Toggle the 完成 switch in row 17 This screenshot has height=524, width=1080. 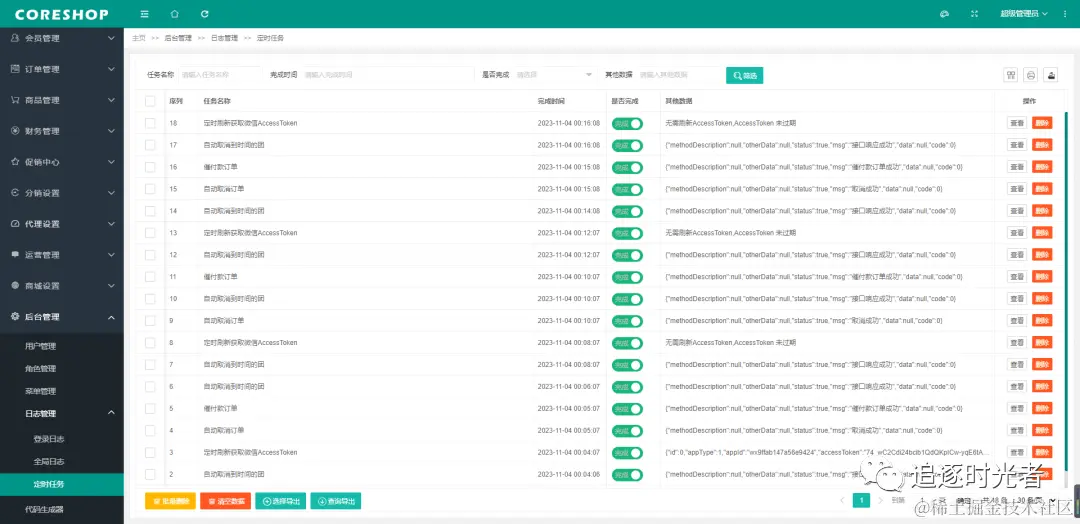627,145
